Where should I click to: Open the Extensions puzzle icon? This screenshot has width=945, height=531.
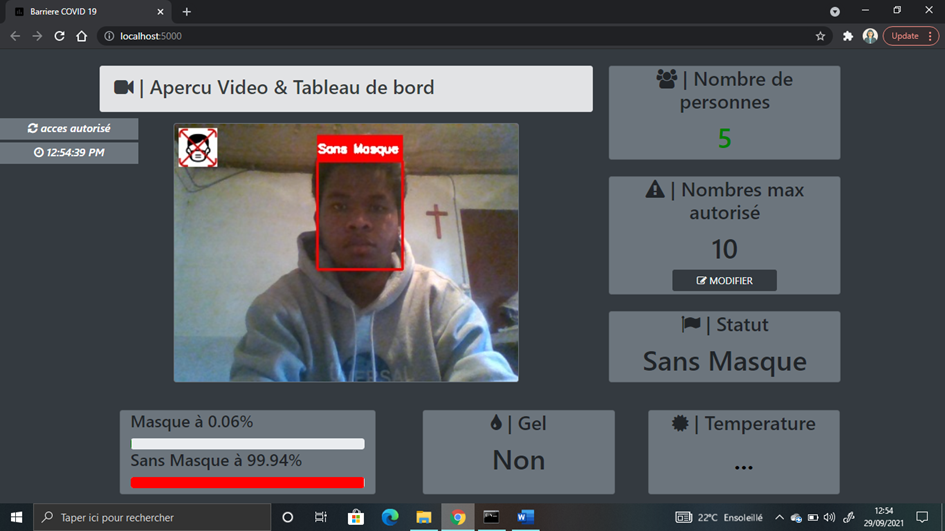pyautogui.click(x=848, y=36)
